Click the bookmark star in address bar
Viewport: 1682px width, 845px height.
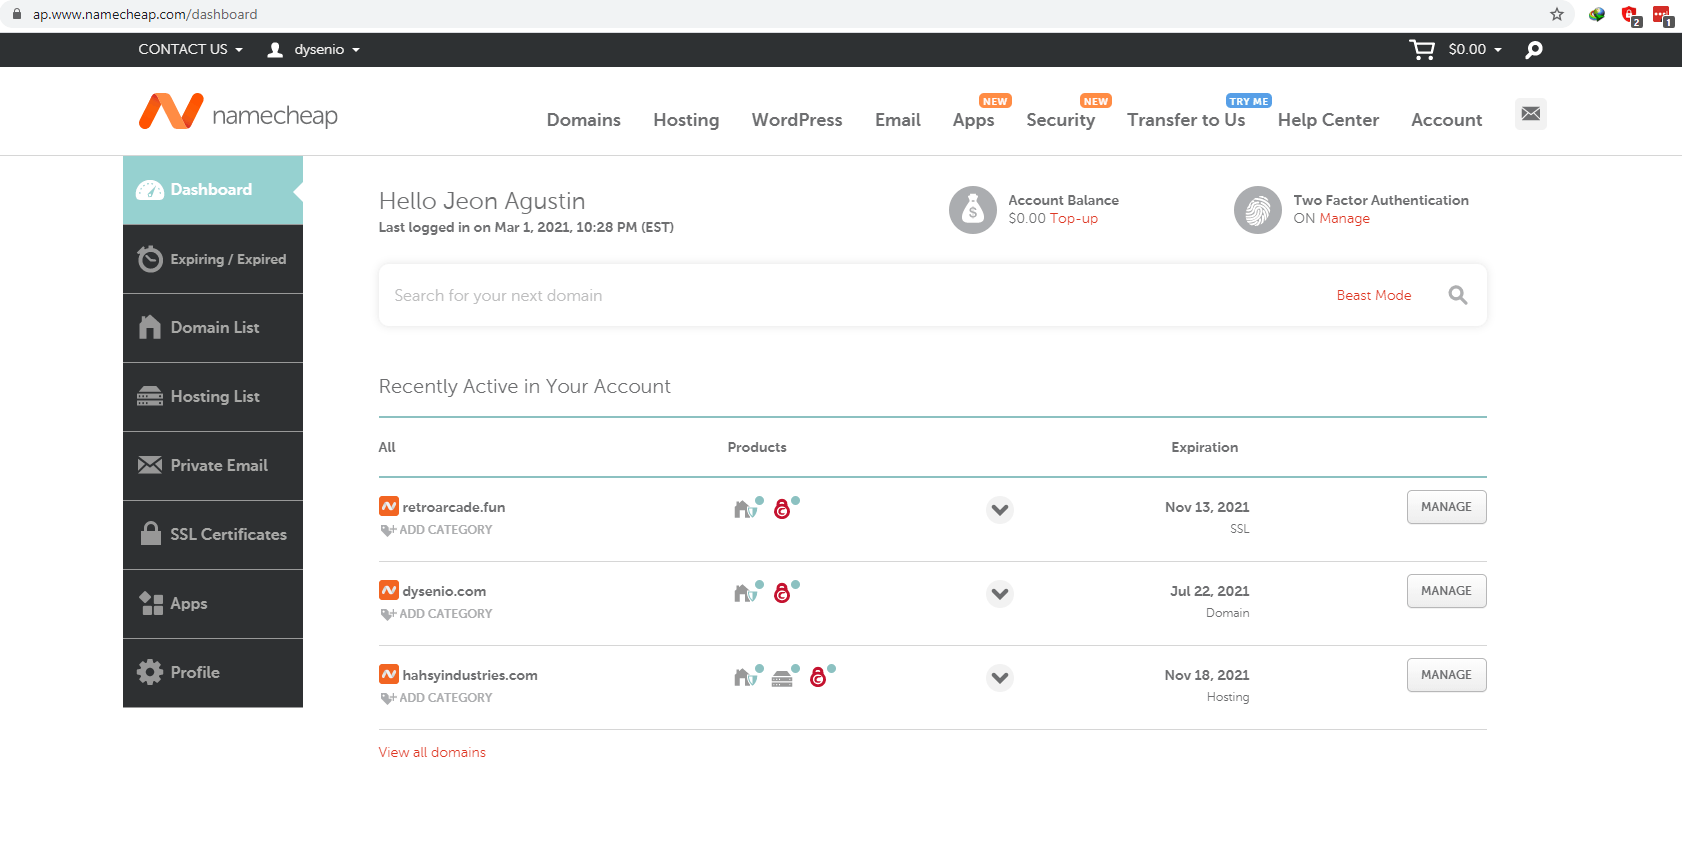pyautogui.click(x=1556, y=14)
